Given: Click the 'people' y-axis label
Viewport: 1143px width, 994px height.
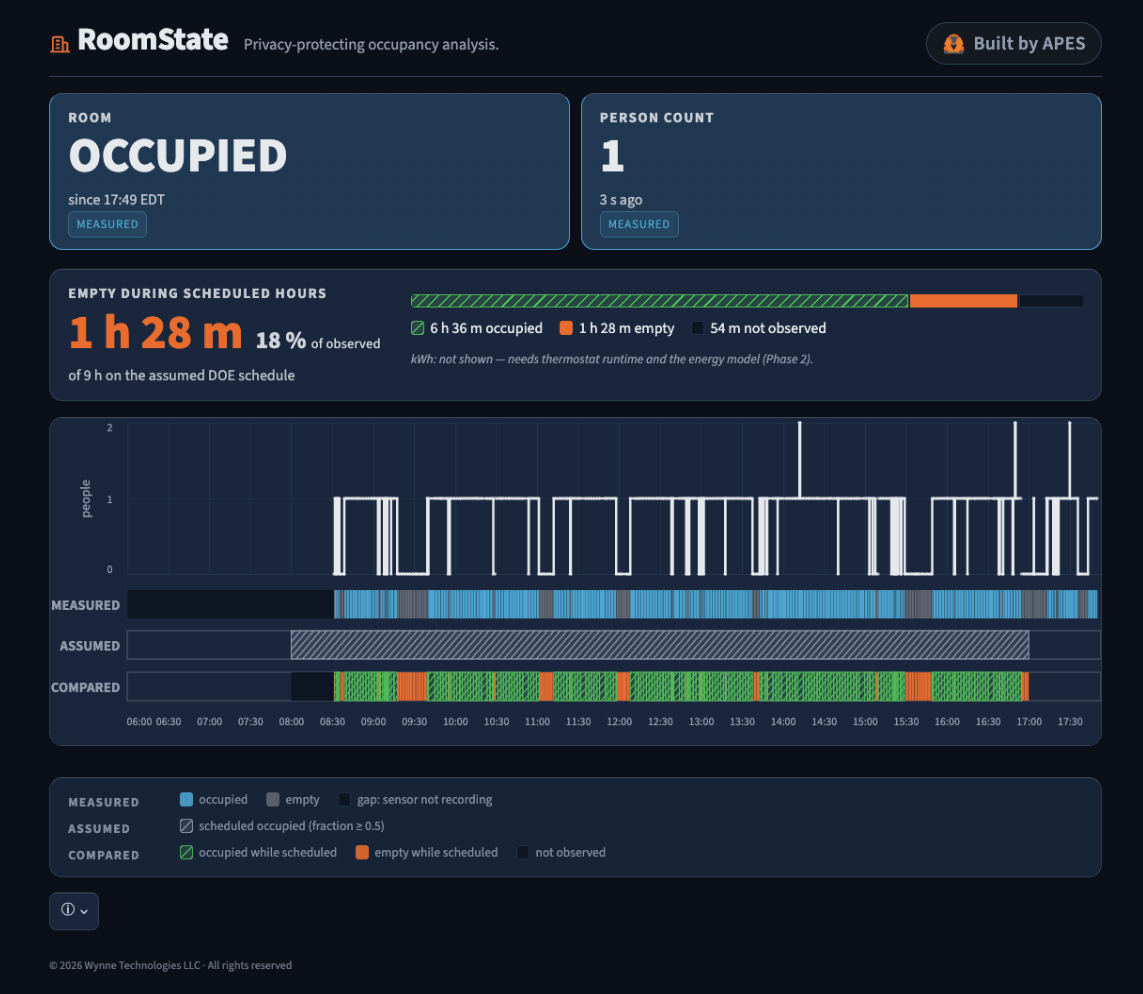Looking at the screenshot, I should (x=86, y=498).
